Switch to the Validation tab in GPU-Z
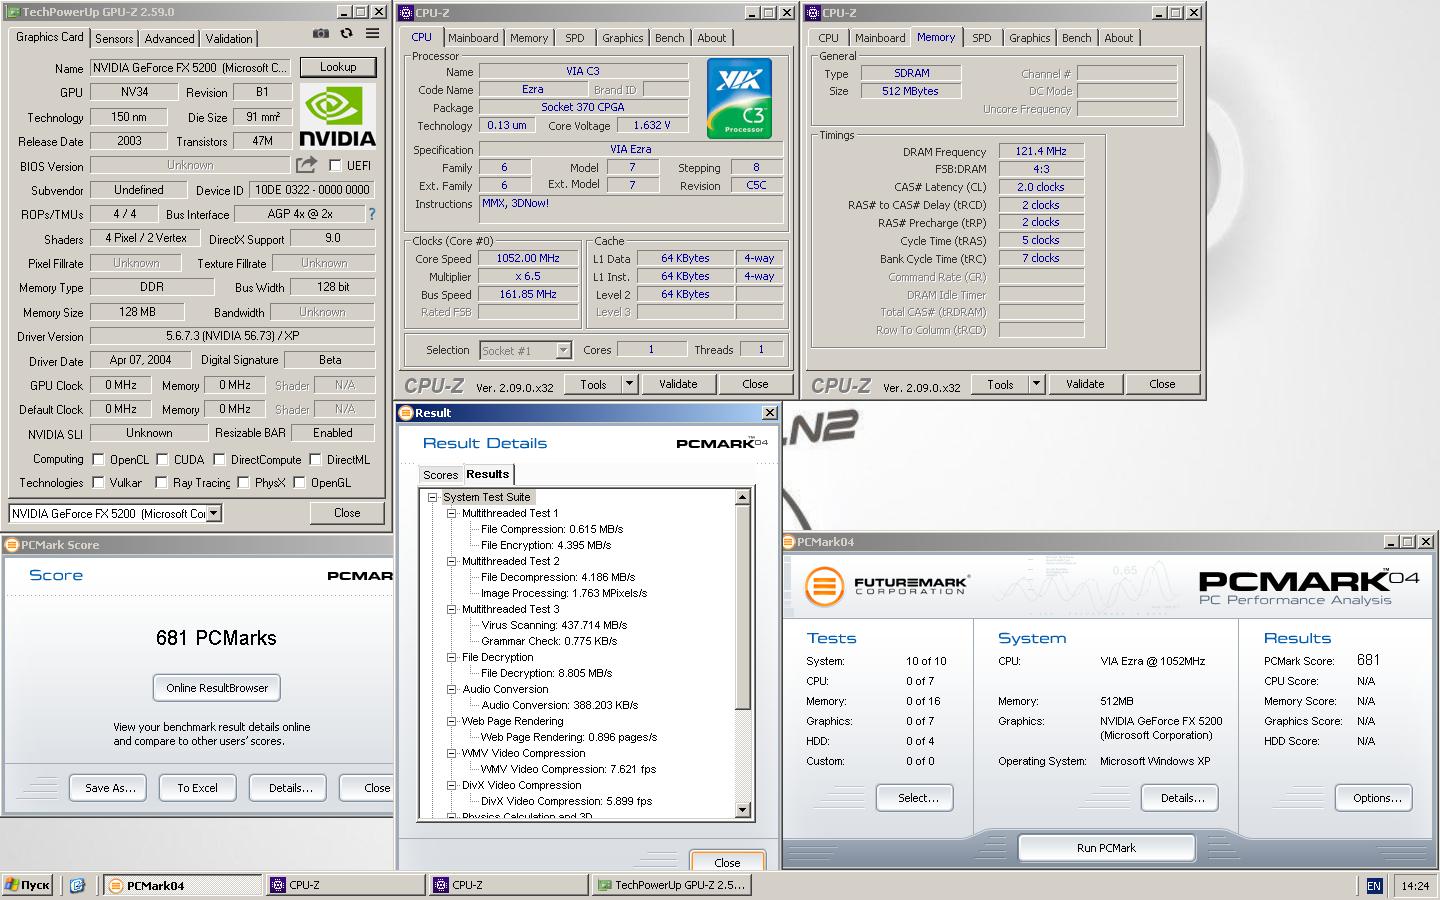Image resolution: width=1440 pixels, height=900 pixels. pyautogui.click(x=229, y=39)
